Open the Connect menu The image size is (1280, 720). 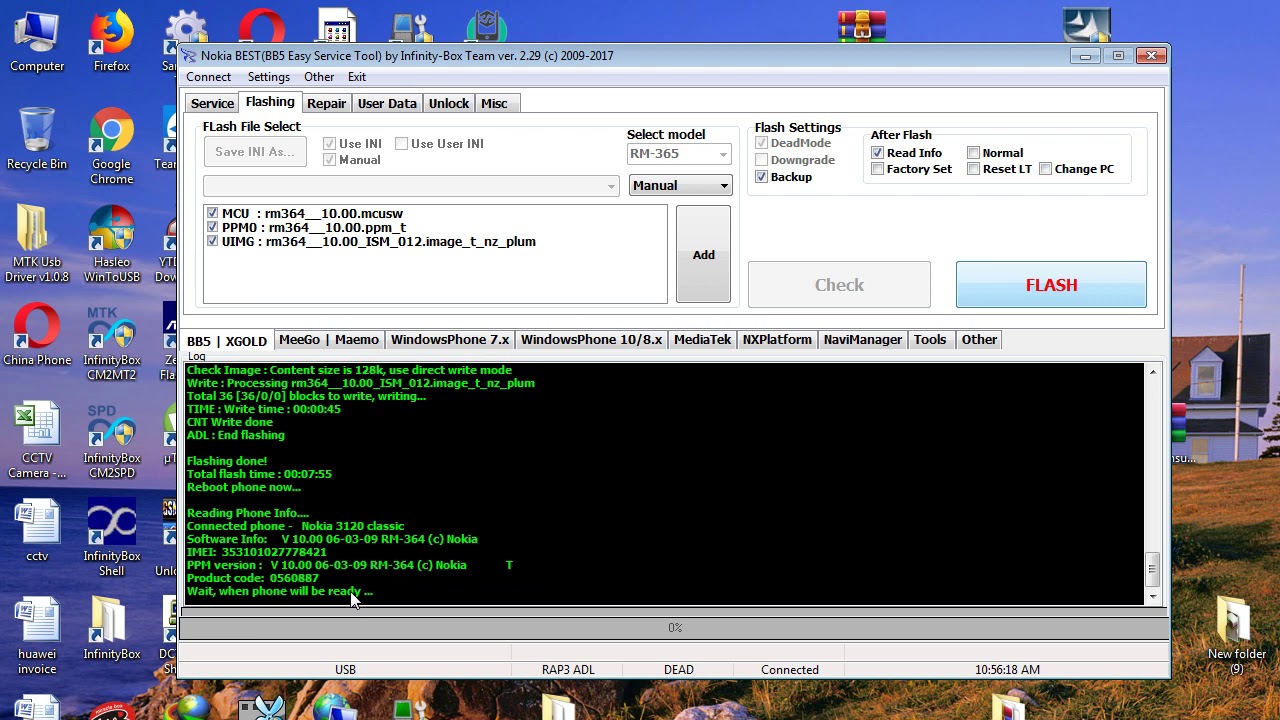208,77
